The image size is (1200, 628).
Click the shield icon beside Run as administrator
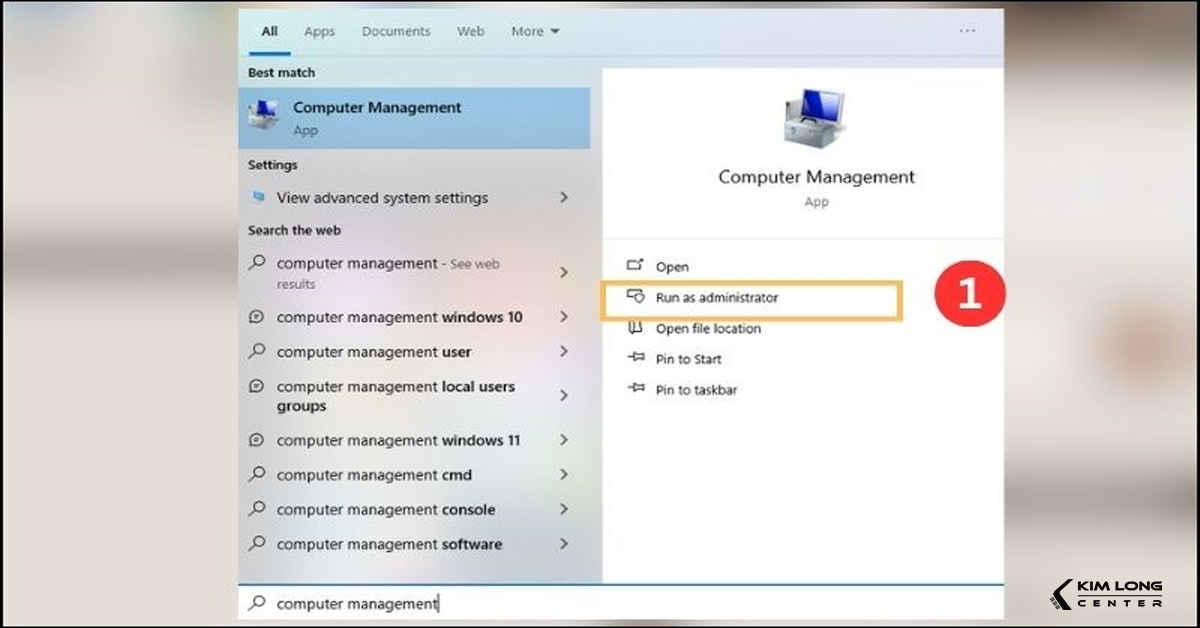[635, 297]
